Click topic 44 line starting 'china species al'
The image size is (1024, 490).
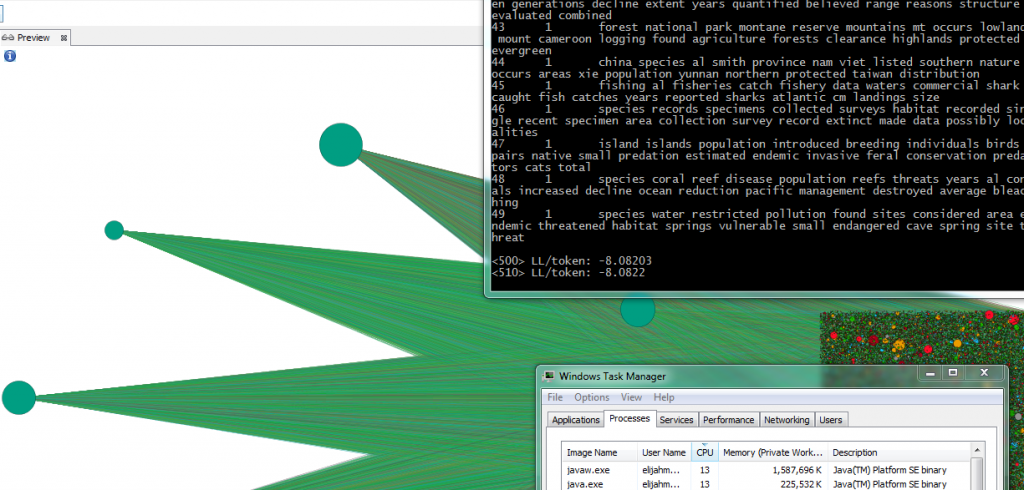pyautogui.click(x=758, y=62)
